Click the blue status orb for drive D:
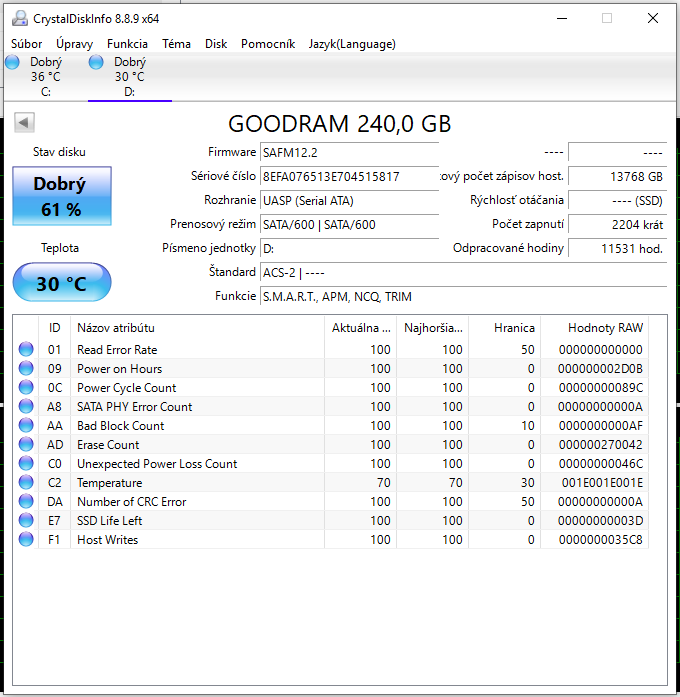The width and height of the screenshot is (680, 697). (96, 62)
